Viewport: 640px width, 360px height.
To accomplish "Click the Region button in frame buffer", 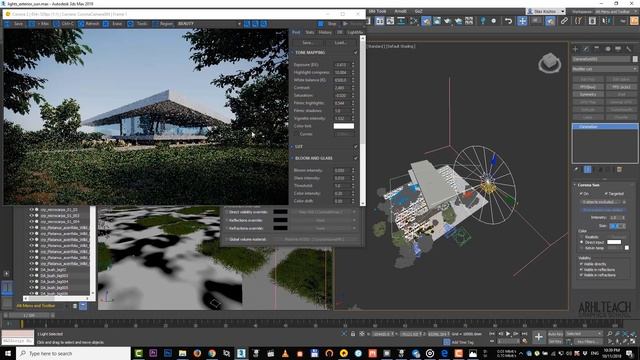I will point(162,24).
